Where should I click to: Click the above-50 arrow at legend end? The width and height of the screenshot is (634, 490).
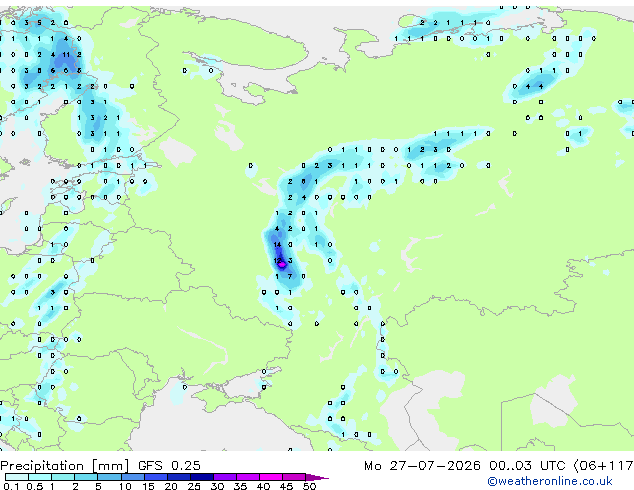point(317,477)
